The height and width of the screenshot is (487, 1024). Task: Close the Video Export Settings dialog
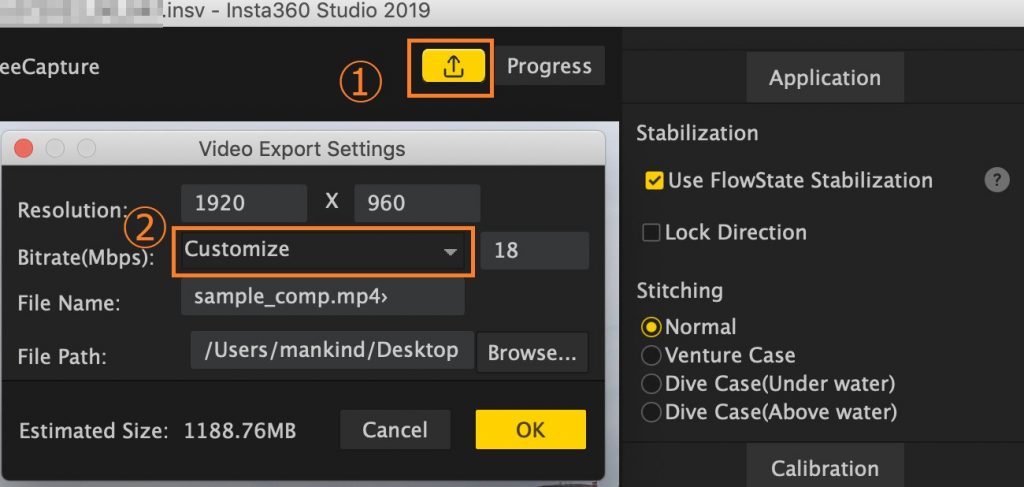tap(24, 149)
